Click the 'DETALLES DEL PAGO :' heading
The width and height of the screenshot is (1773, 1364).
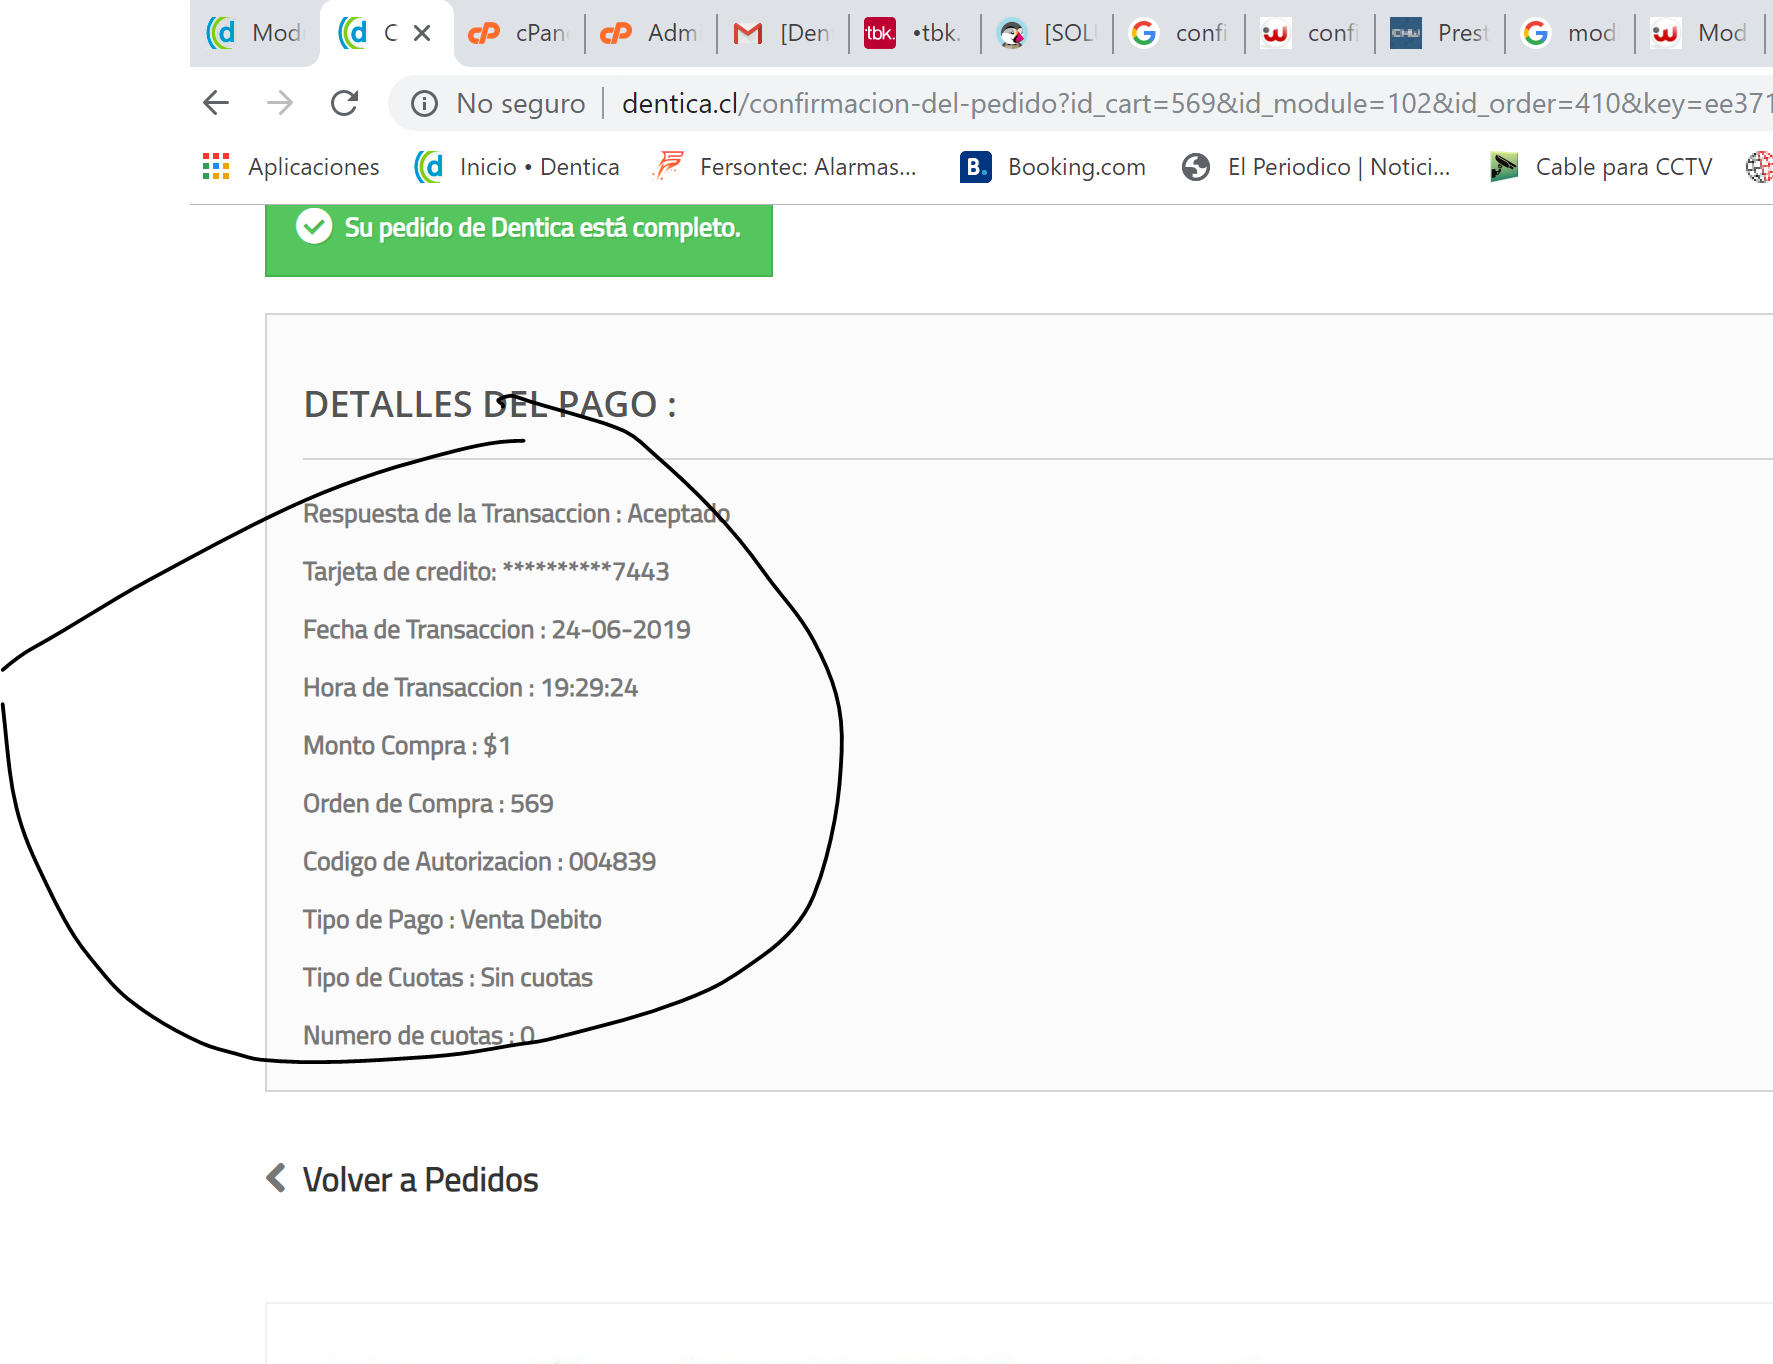click(x=490, y=405)
